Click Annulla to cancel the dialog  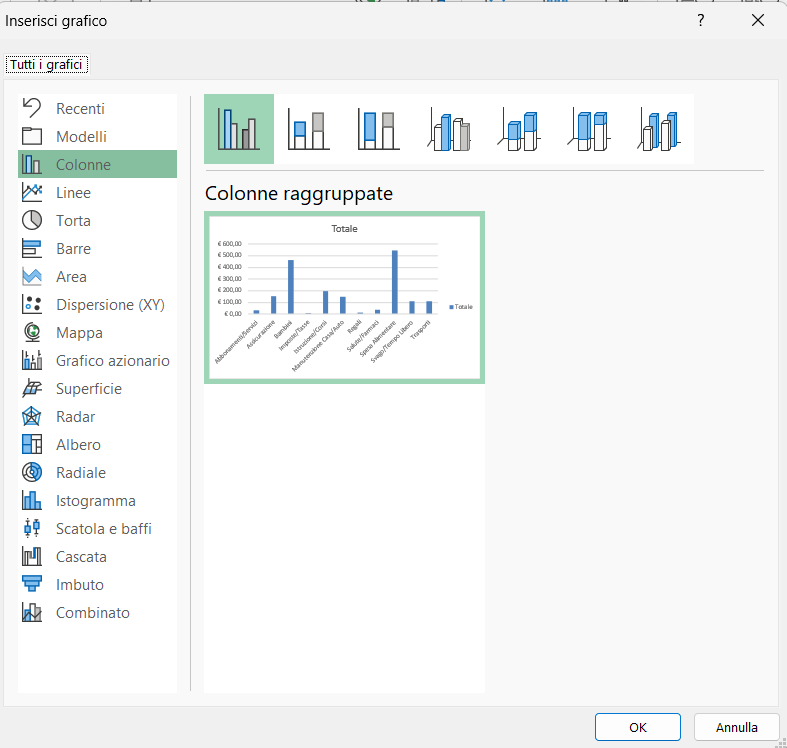pos(736,727)
